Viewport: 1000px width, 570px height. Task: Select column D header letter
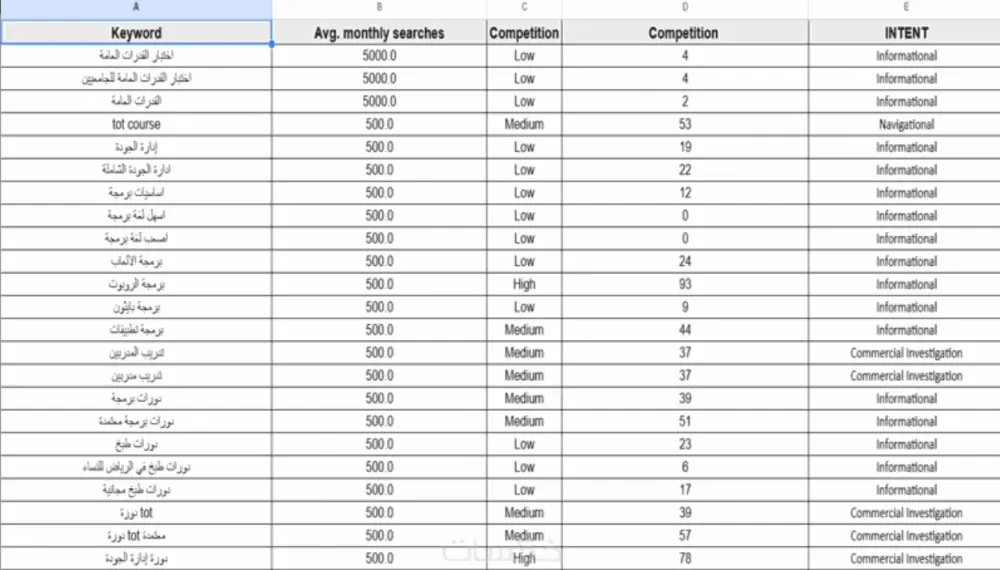pos(685,7)
